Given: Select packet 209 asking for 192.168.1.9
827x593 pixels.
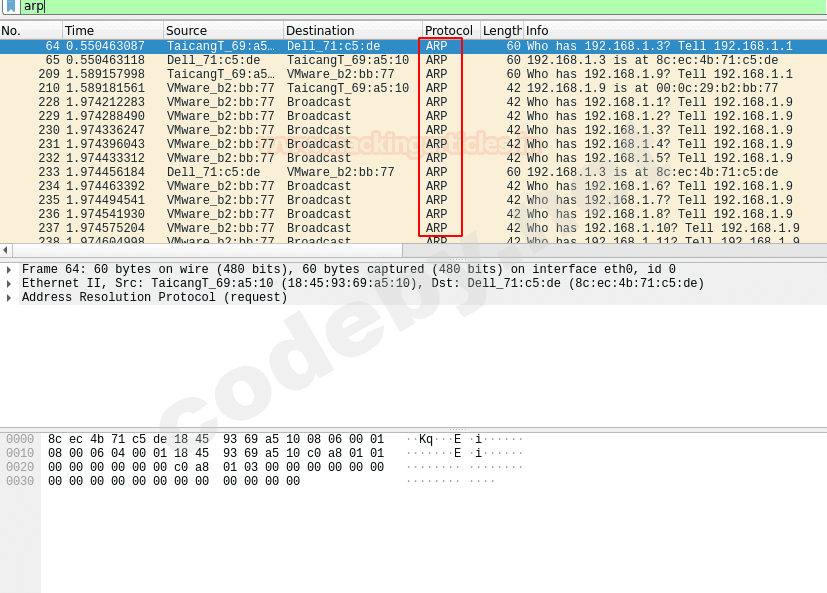Looking at the screenshot, I should [400, 75].
